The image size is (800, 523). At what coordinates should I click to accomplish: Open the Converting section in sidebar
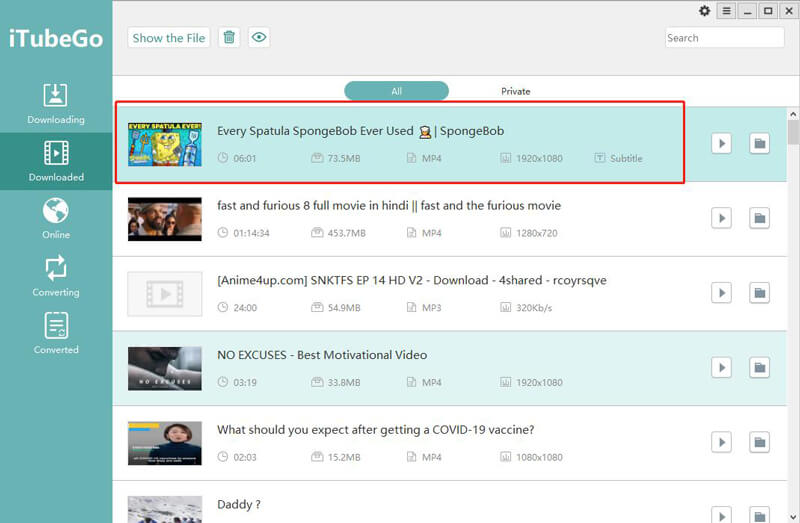point(56,276)
